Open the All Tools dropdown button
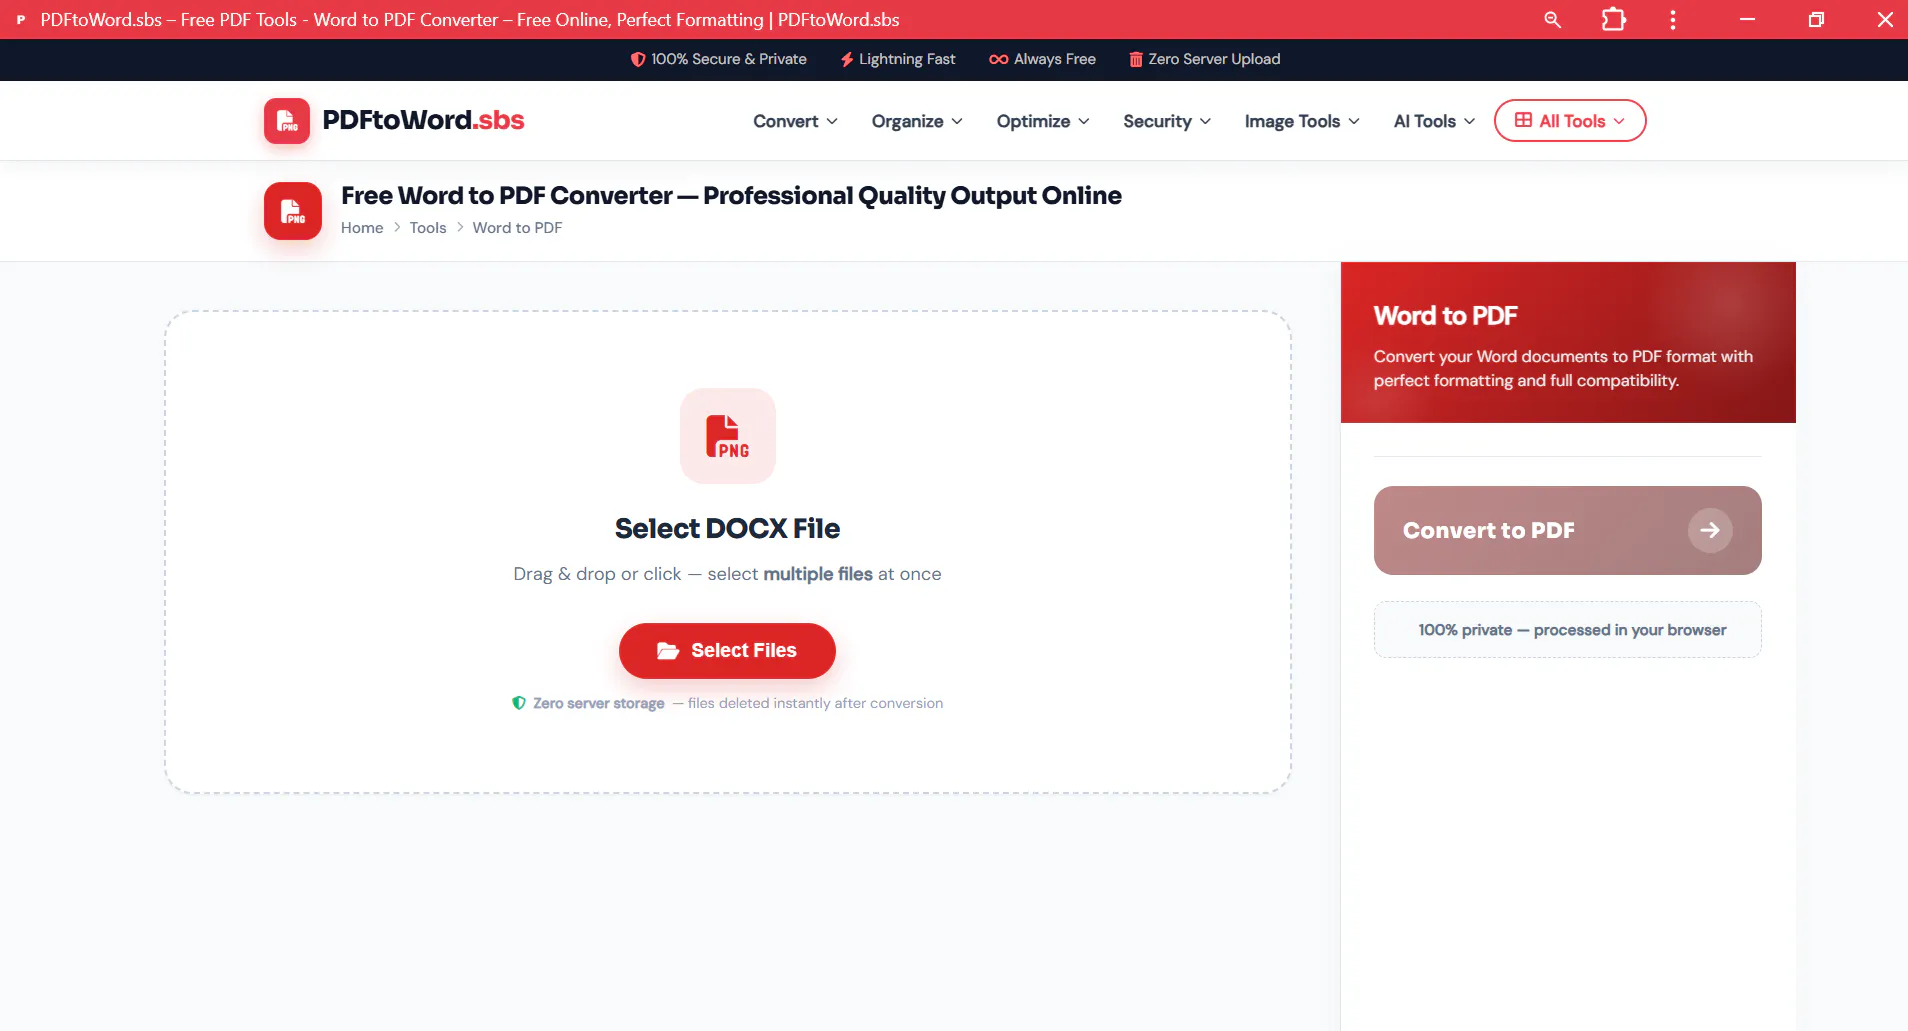Image resolution: width=1908 pixels, height=1031 pixels. coord(1570,121)
